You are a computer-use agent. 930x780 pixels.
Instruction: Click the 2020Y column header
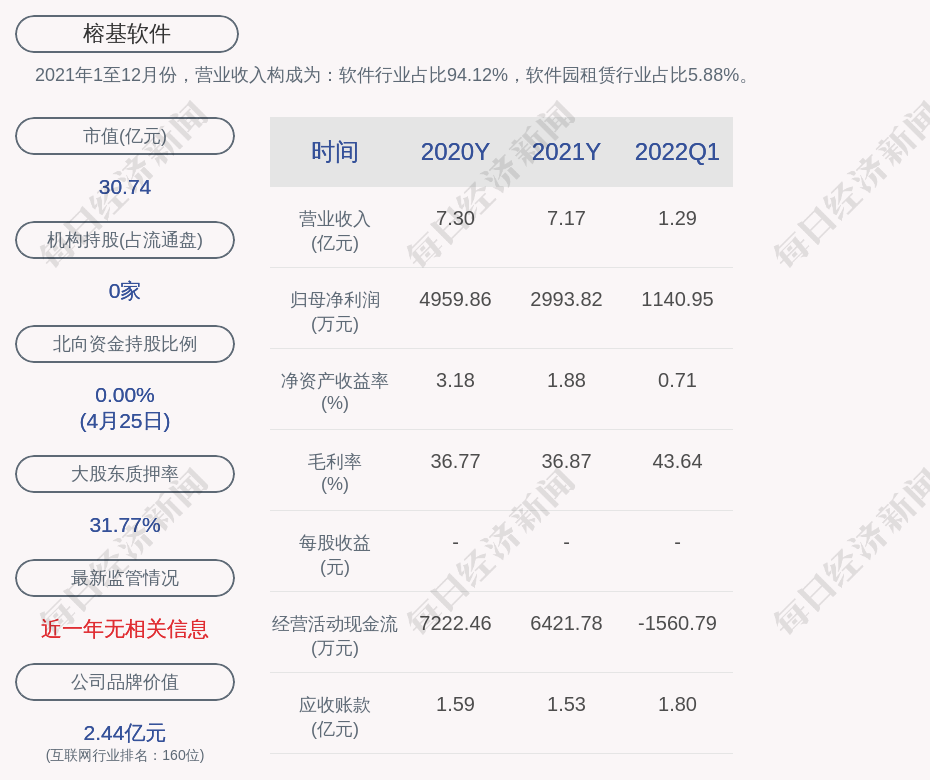pyautogui.click(x=455, y=152)
